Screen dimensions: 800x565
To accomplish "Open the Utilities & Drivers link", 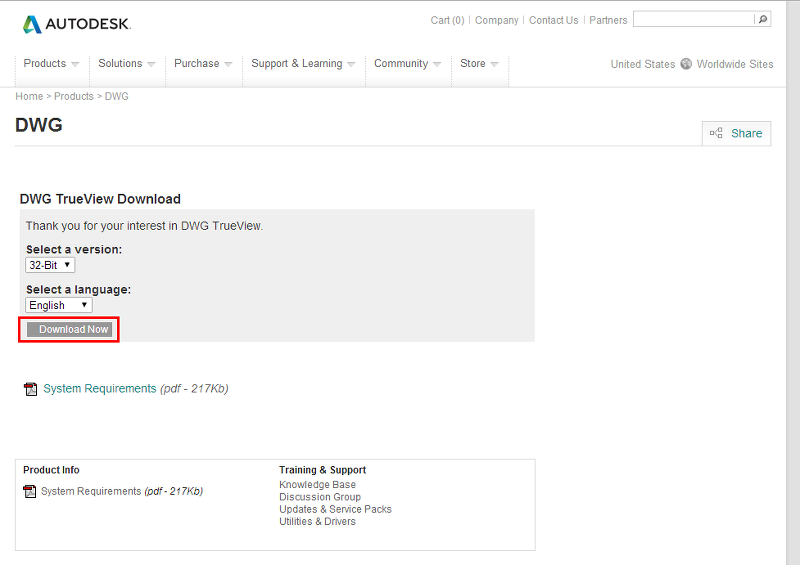I will coord(317,522).
